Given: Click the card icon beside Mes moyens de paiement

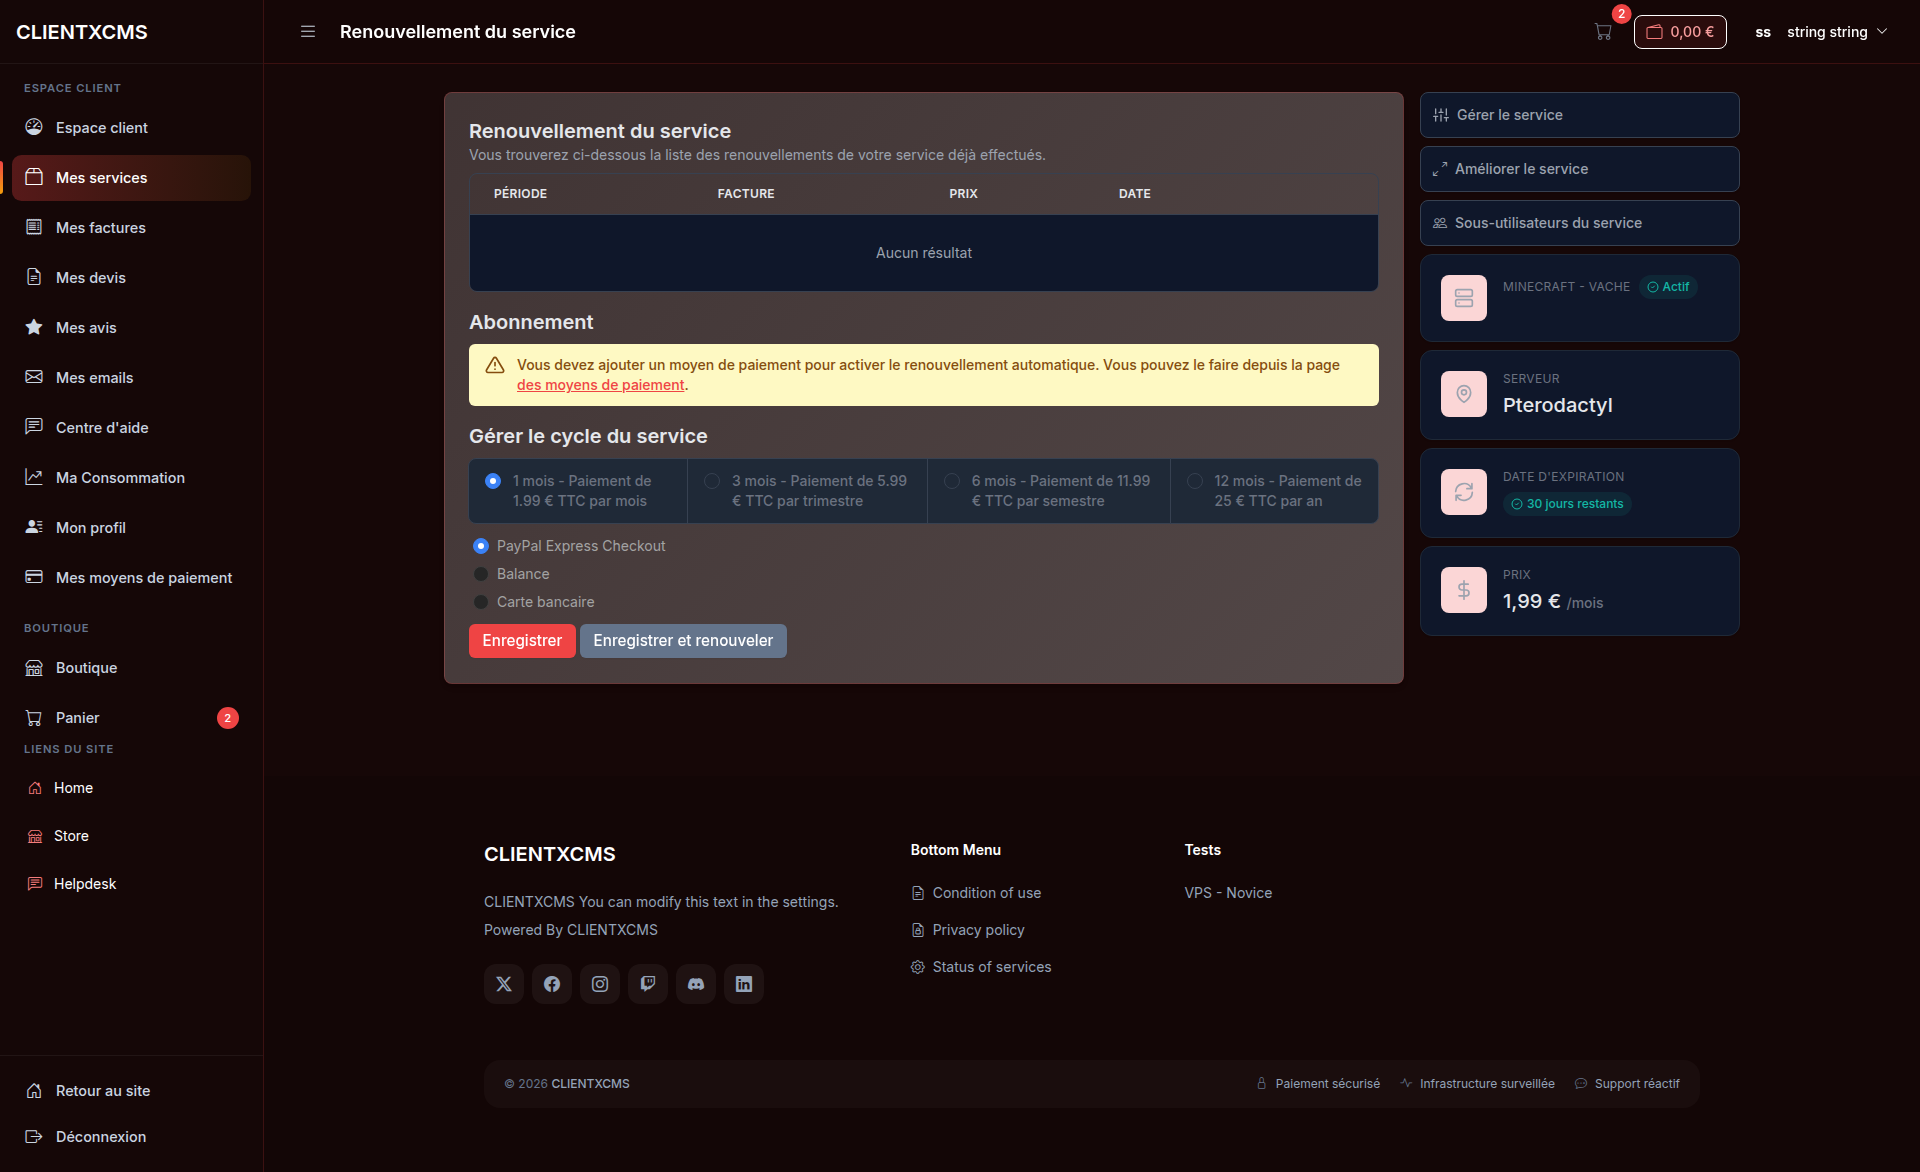Looking at the screenshot, I should click(34, 577).
